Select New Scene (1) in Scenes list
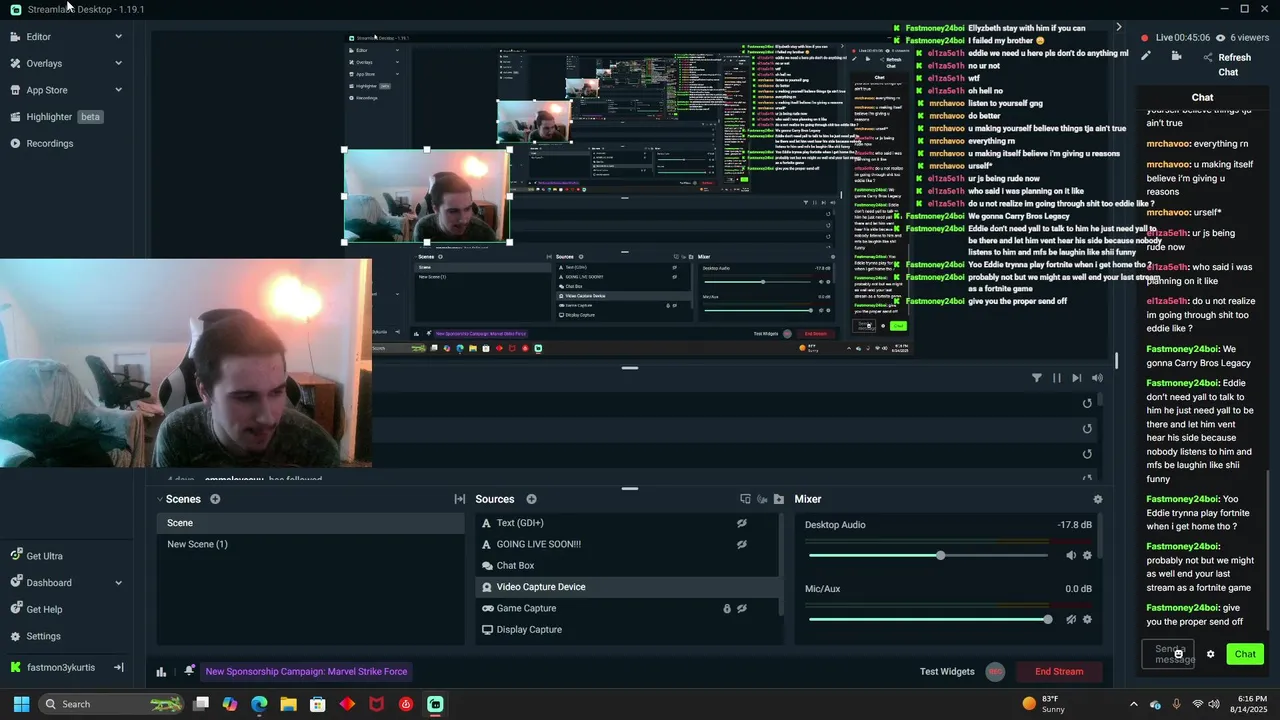1280x720 pixels. coord(310,544)
